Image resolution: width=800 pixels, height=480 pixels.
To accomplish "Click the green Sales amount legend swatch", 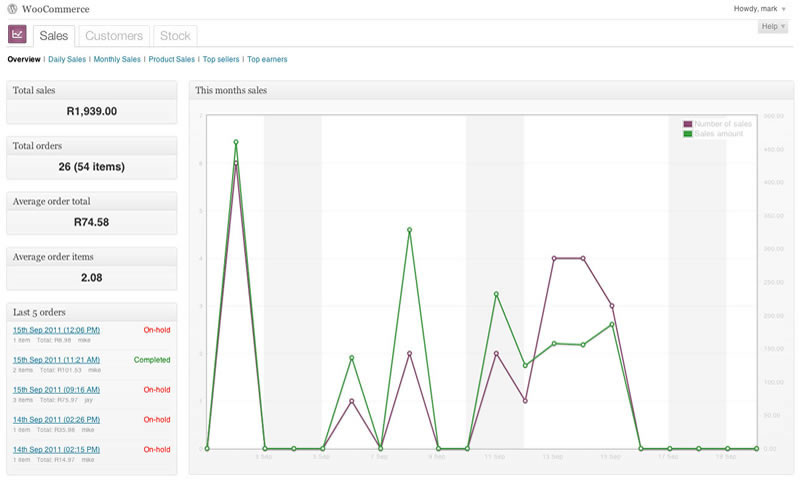I will (688, 133).
